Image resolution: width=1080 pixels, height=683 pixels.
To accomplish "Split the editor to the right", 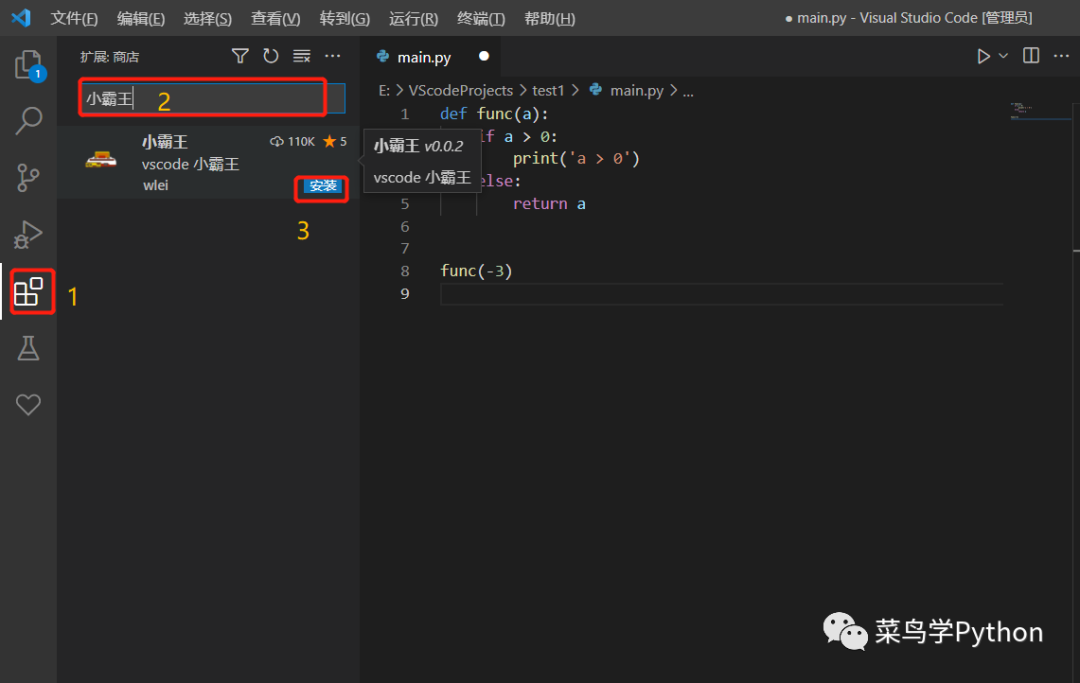I will point(1031,56).
